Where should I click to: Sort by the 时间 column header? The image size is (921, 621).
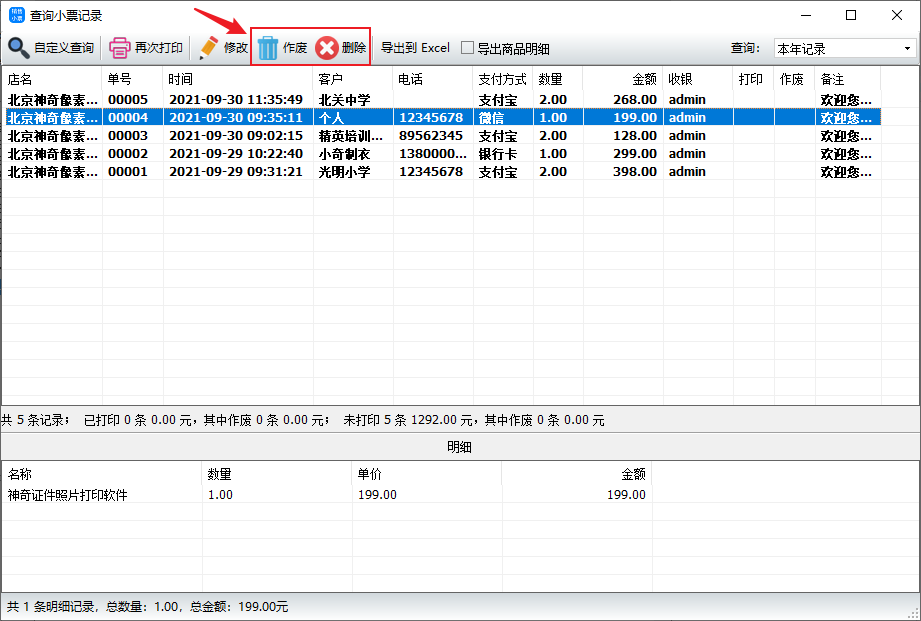click(x=237, y=79)
